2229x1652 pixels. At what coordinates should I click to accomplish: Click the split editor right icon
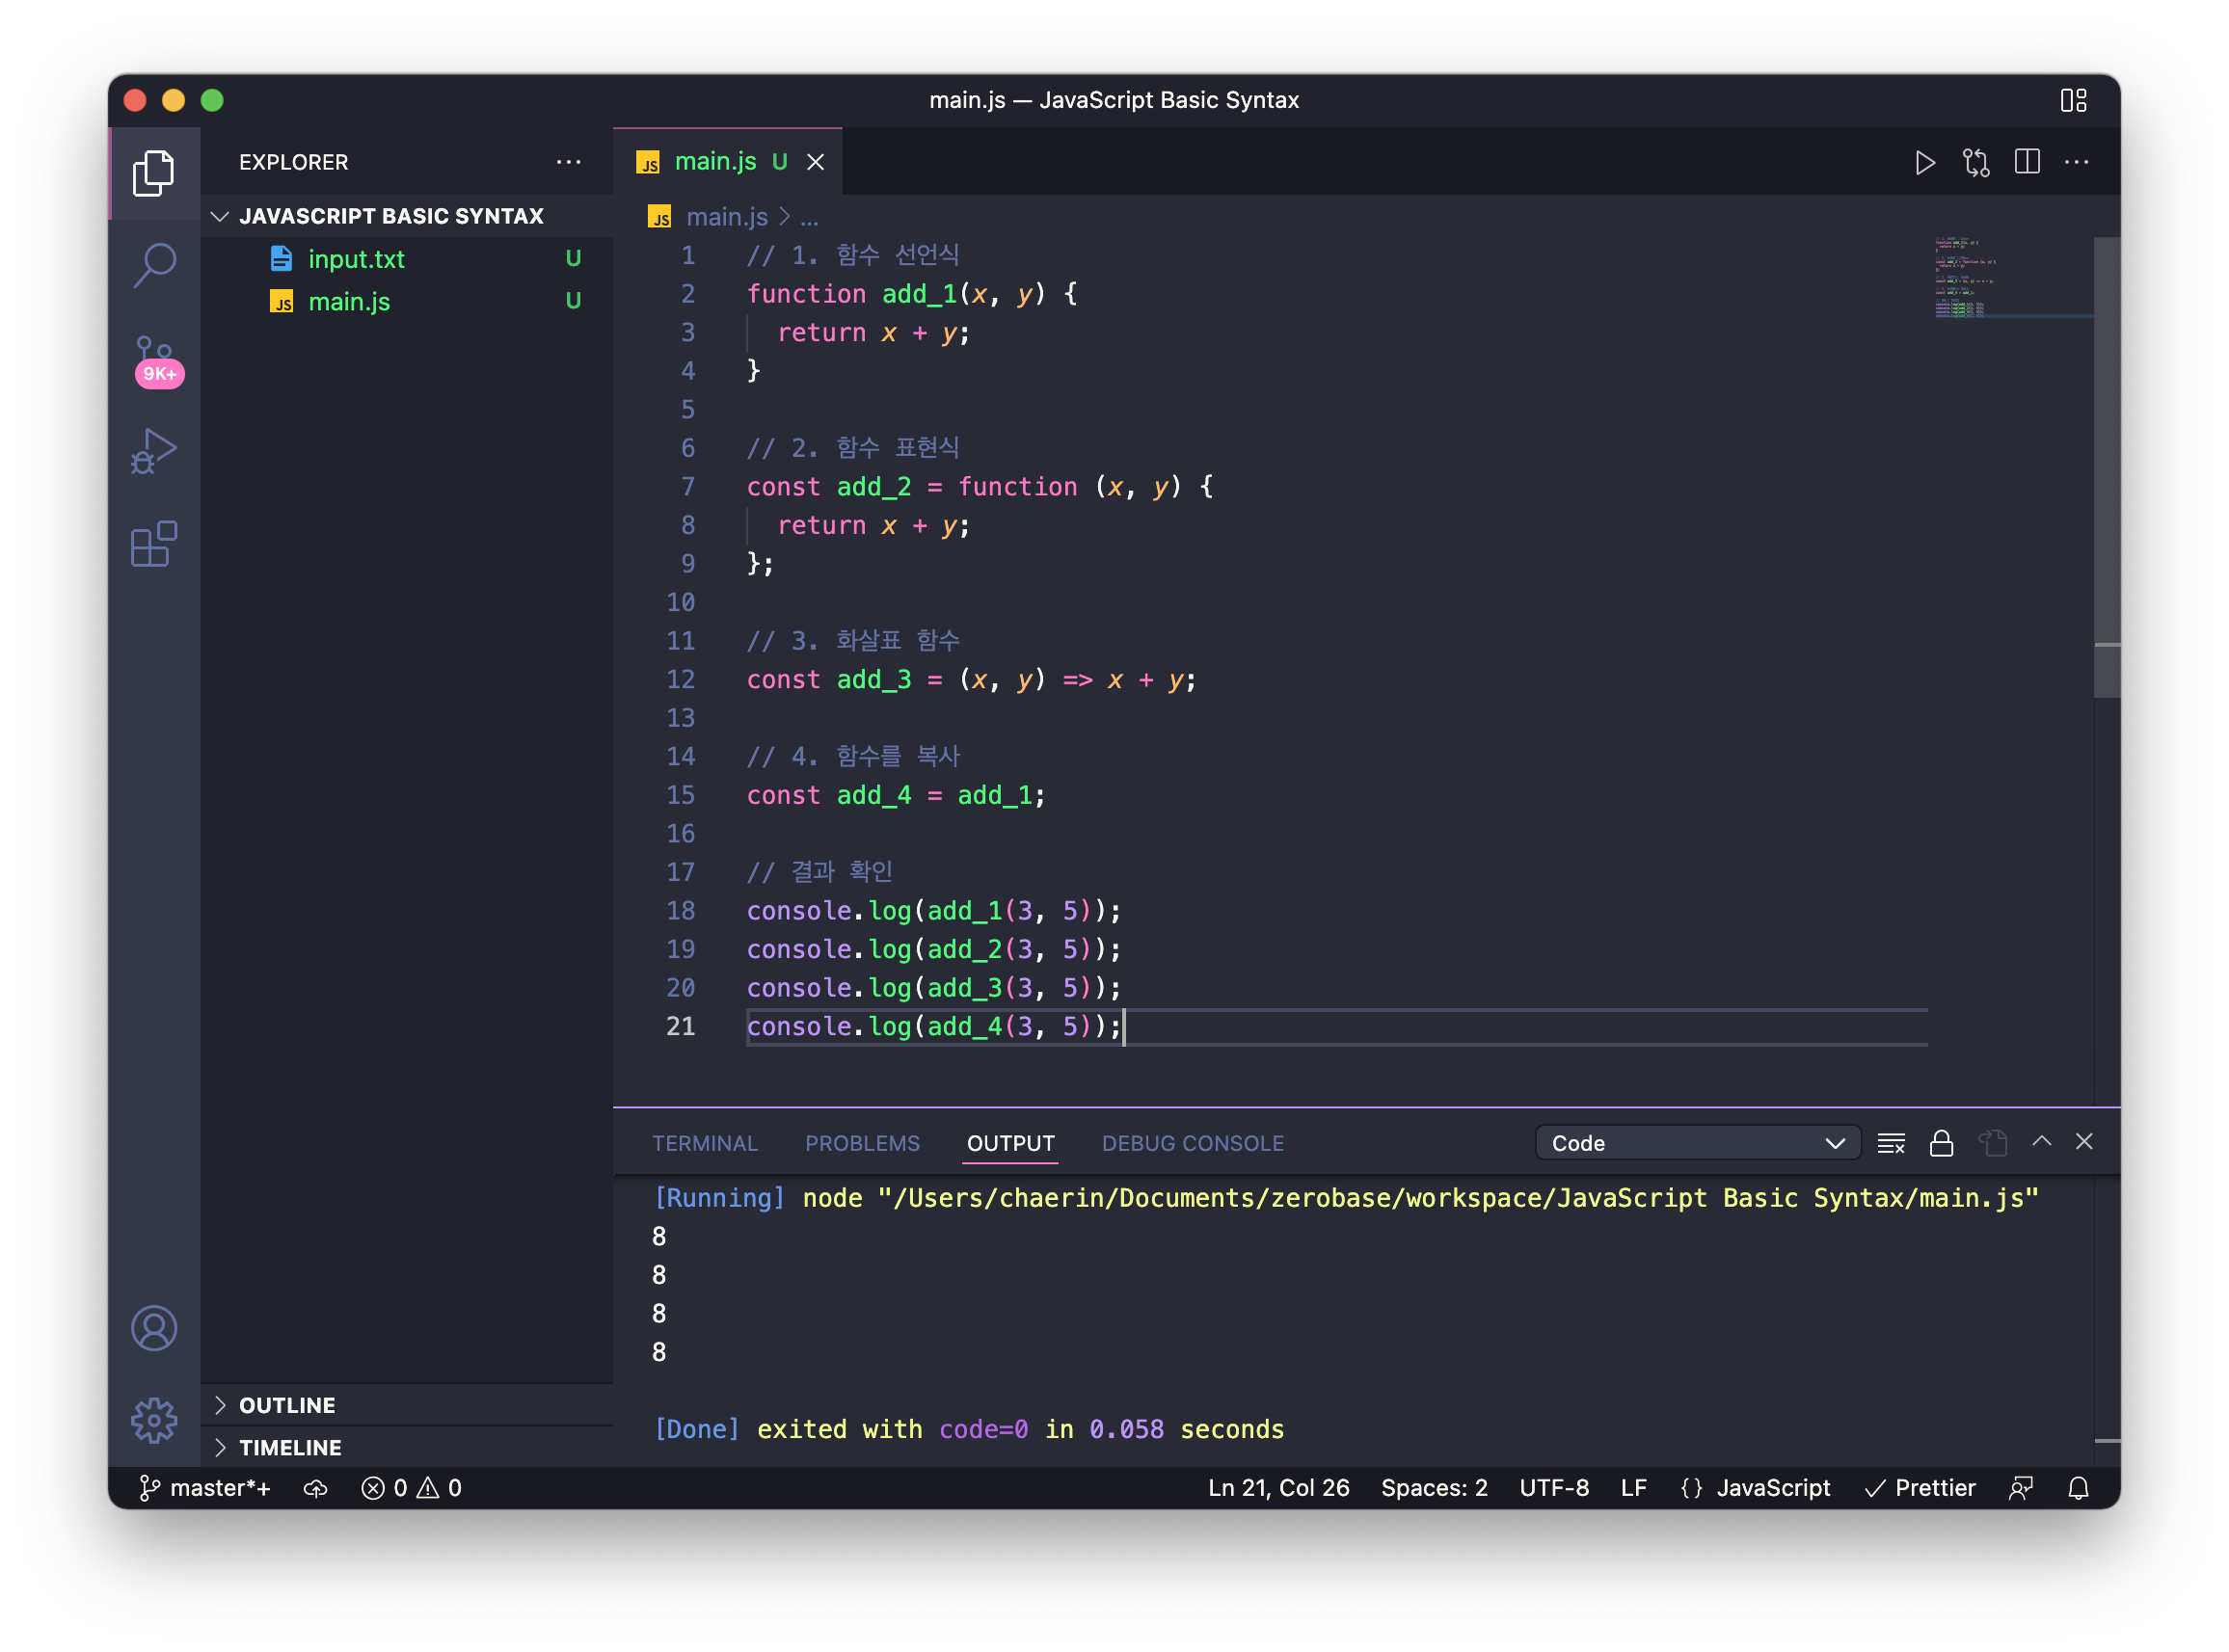tap(2027, 162)
